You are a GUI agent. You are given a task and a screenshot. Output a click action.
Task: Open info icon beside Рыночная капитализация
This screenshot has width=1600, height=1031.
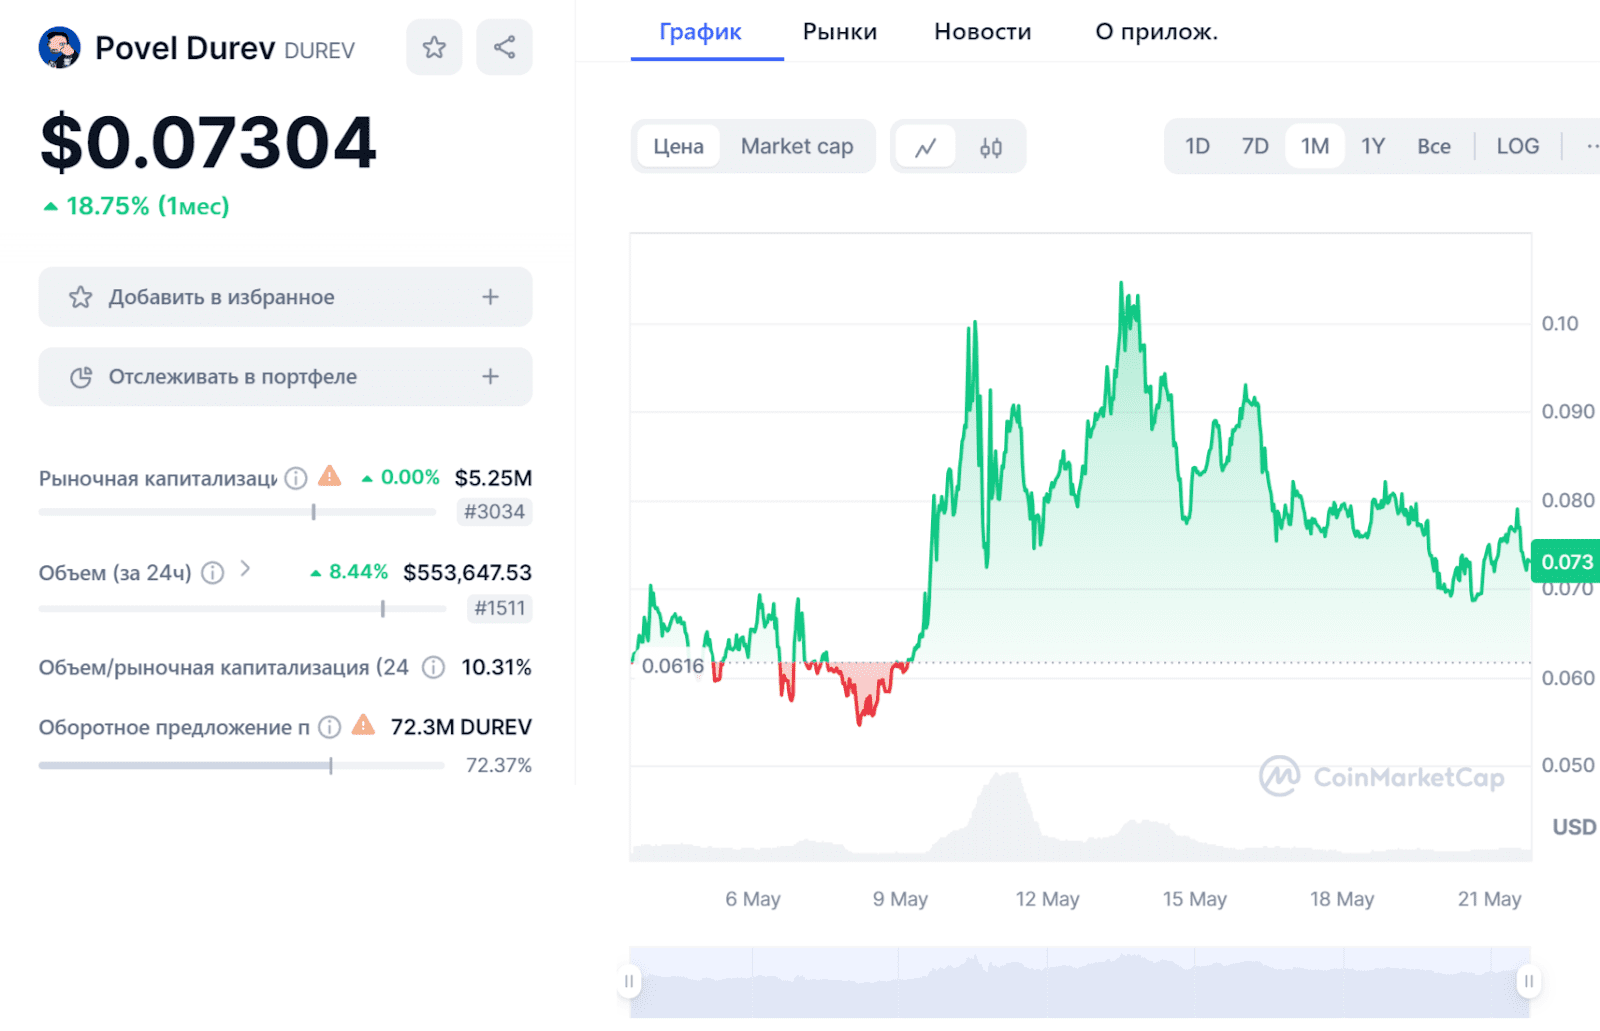point(296,478)
